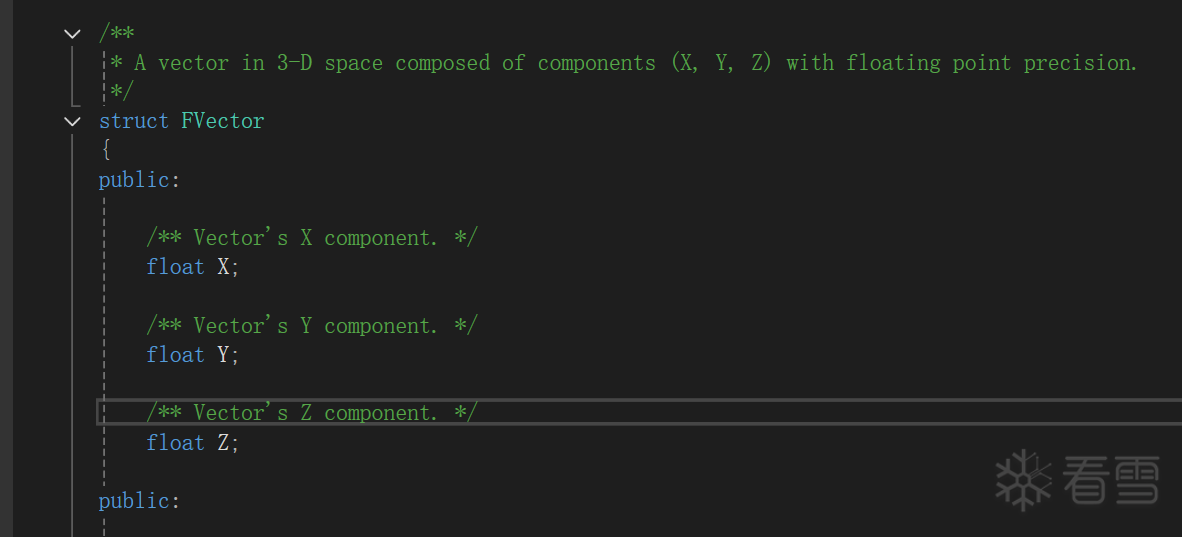Click the Vector's X component comment
This screenshot has height=537, width=1182.
coord(312,238)
